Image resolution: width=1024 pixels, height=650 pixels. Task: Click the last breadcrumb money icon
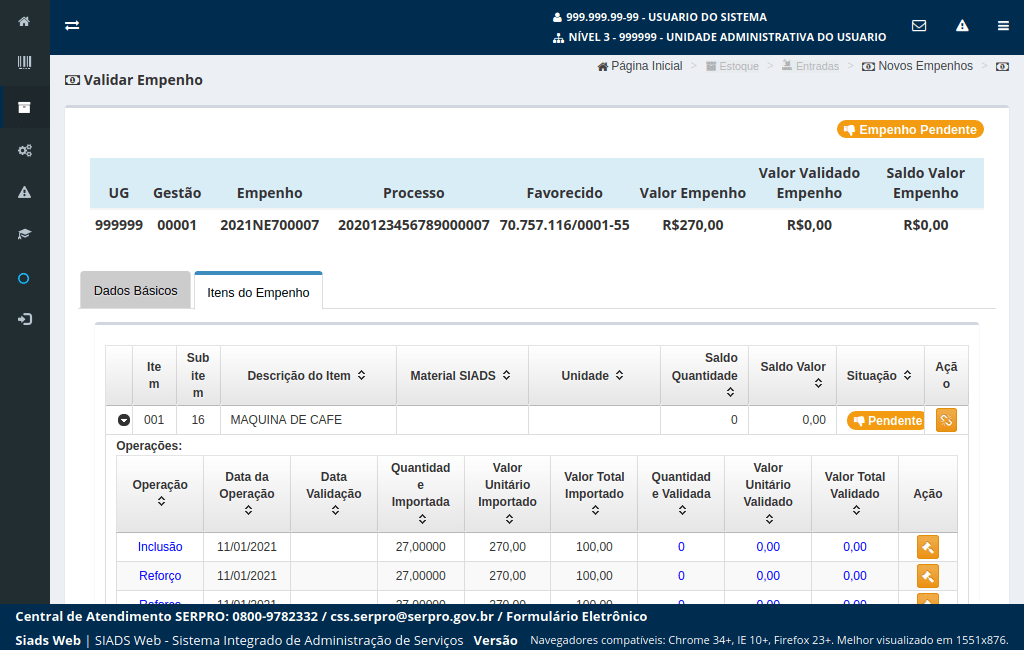[1002, 67]
